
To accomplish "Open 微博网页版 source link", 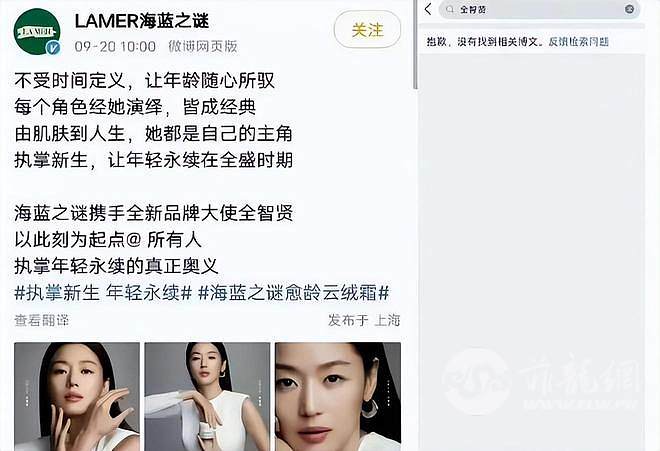I will (x=203, y=46).
